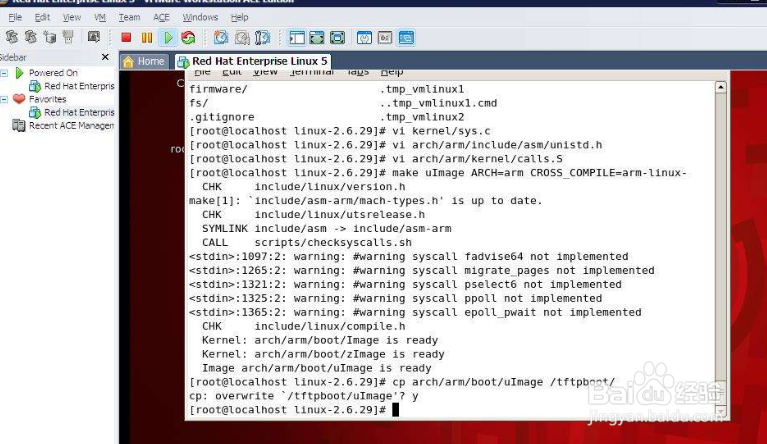Close the Sidebar panel

pyautogui.click(x=105, y=57)
